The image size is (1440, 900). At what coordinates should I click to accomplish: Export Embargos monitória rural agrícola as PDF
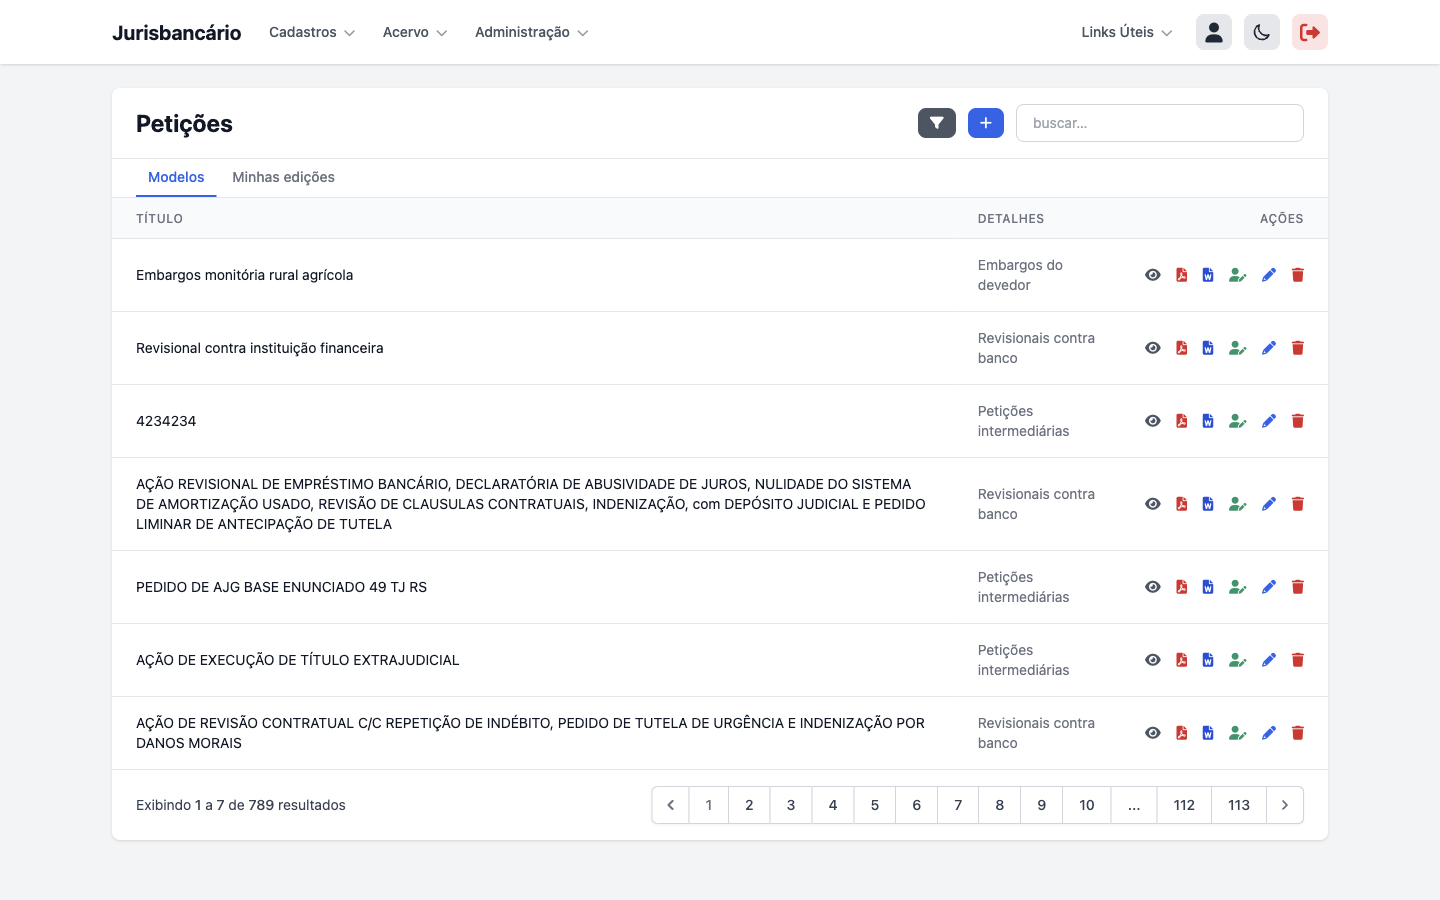coord(1182,275)
